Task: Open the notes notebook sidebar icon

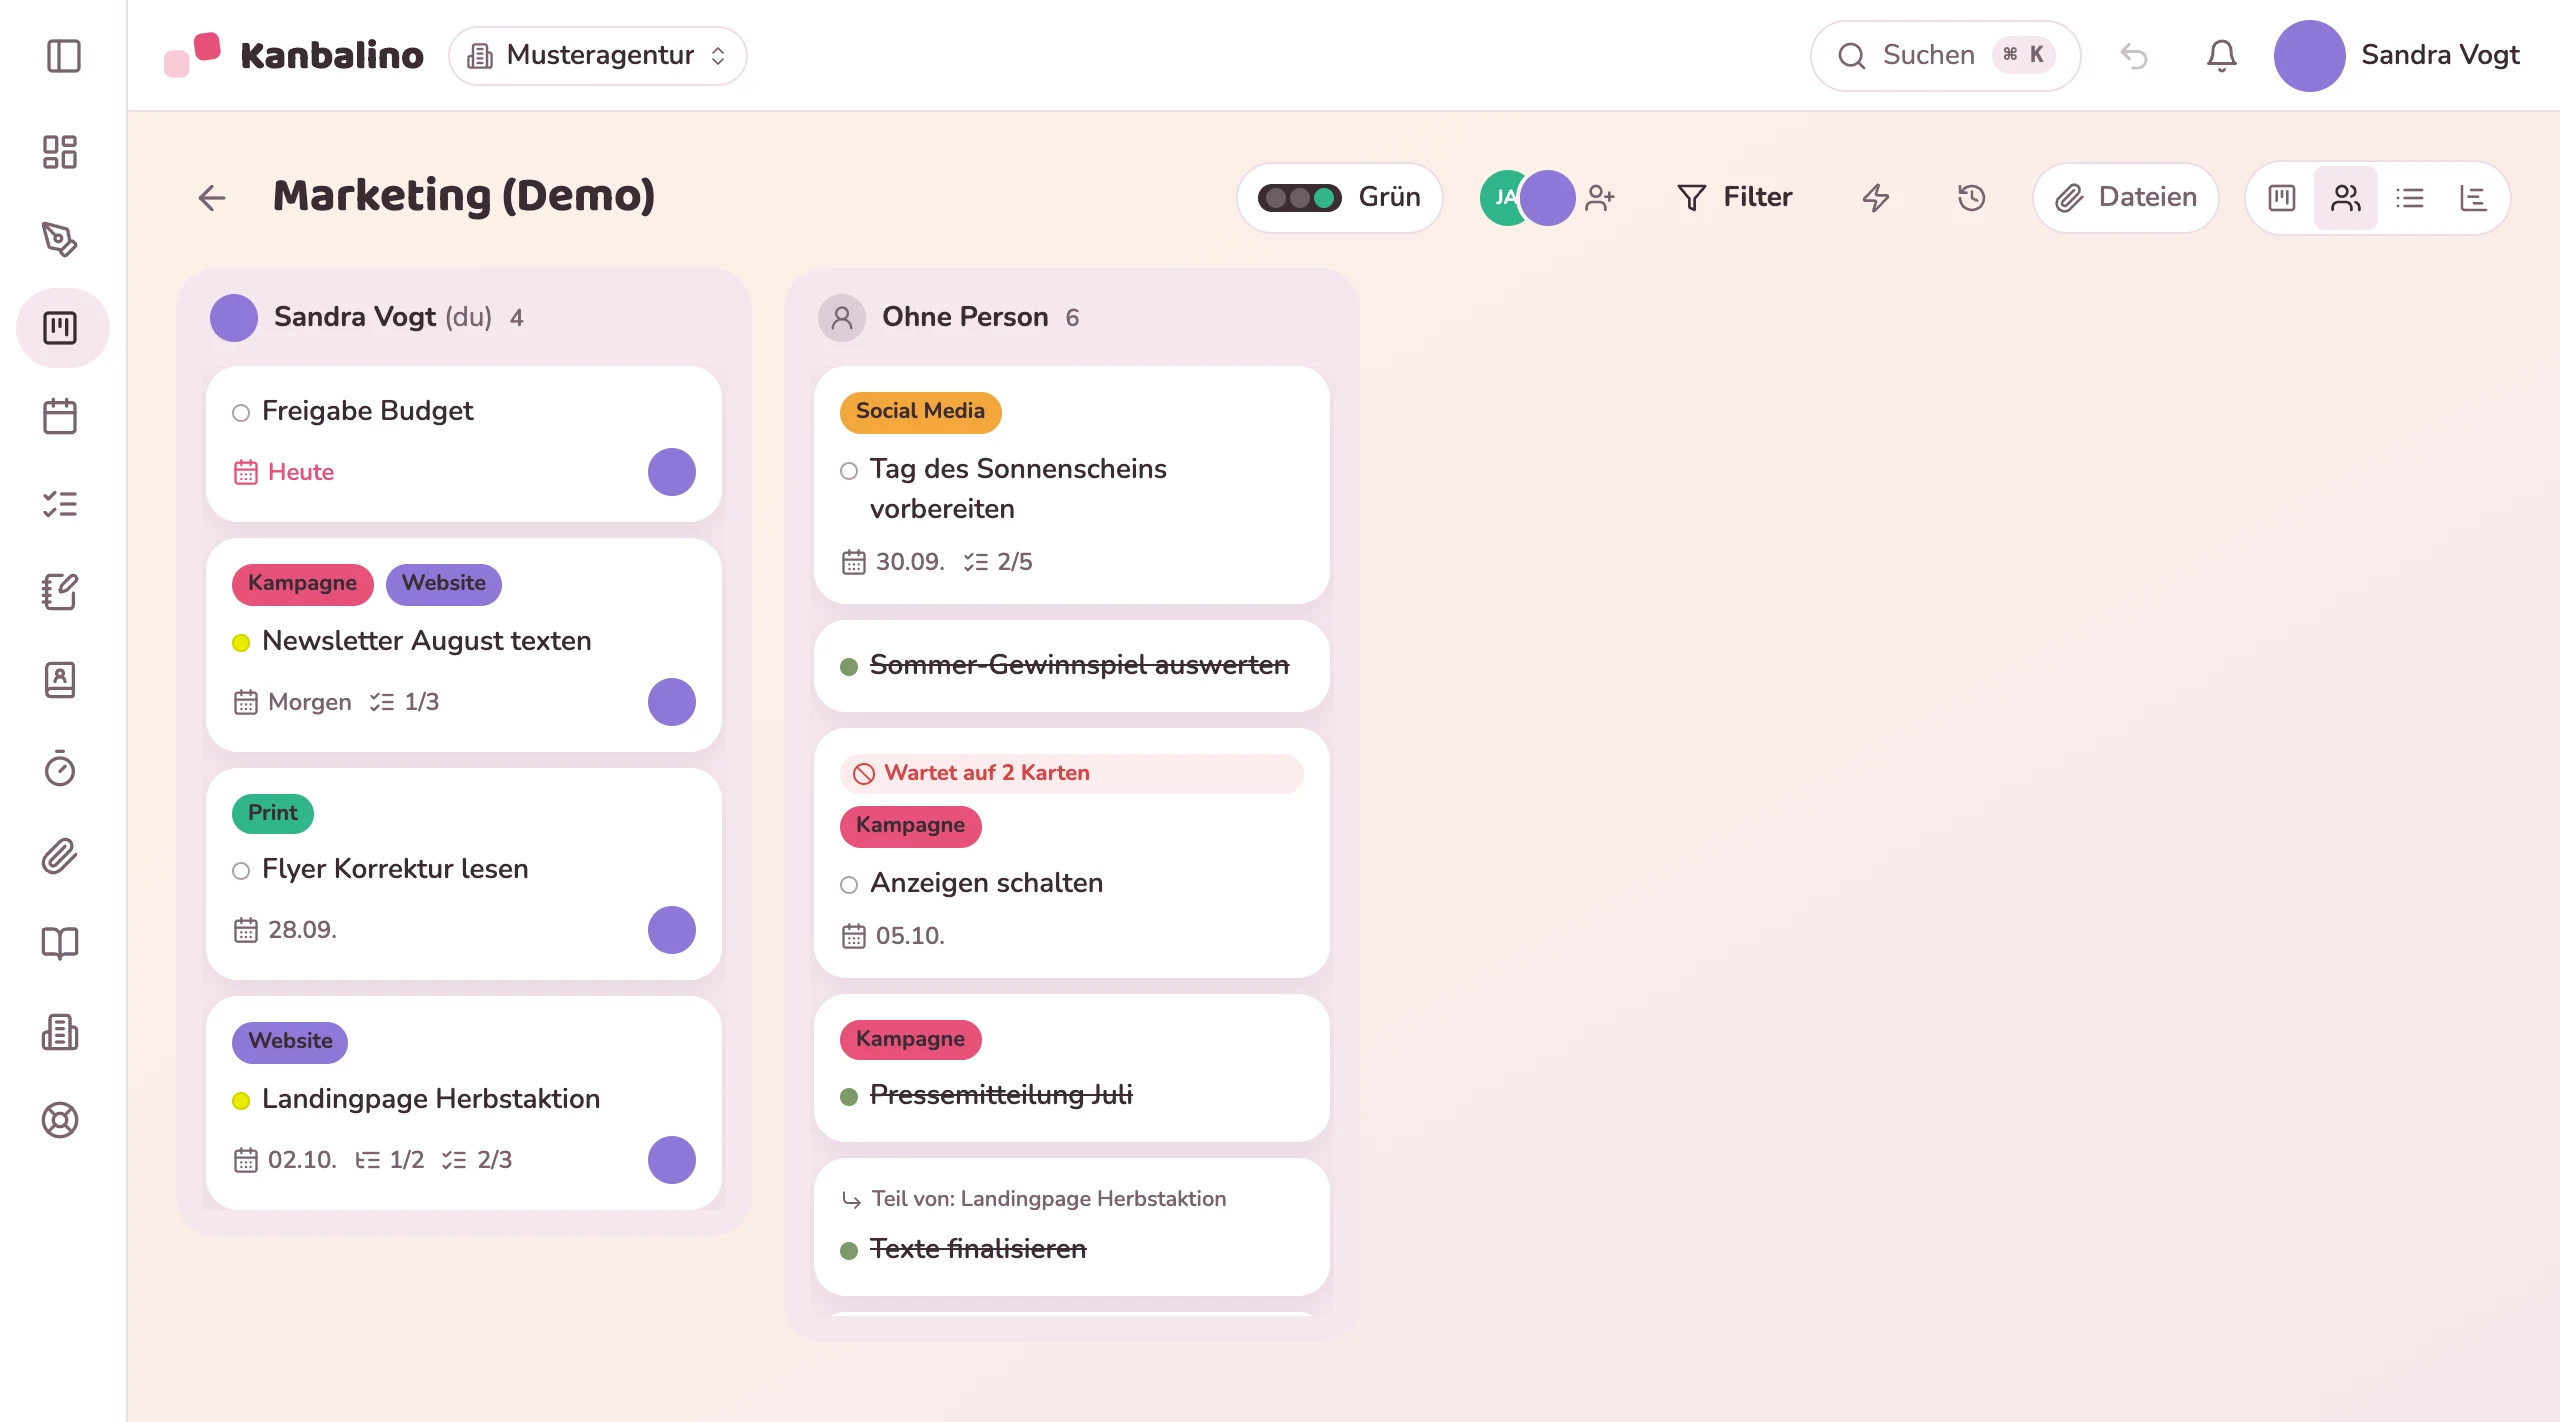Action: 60,592
